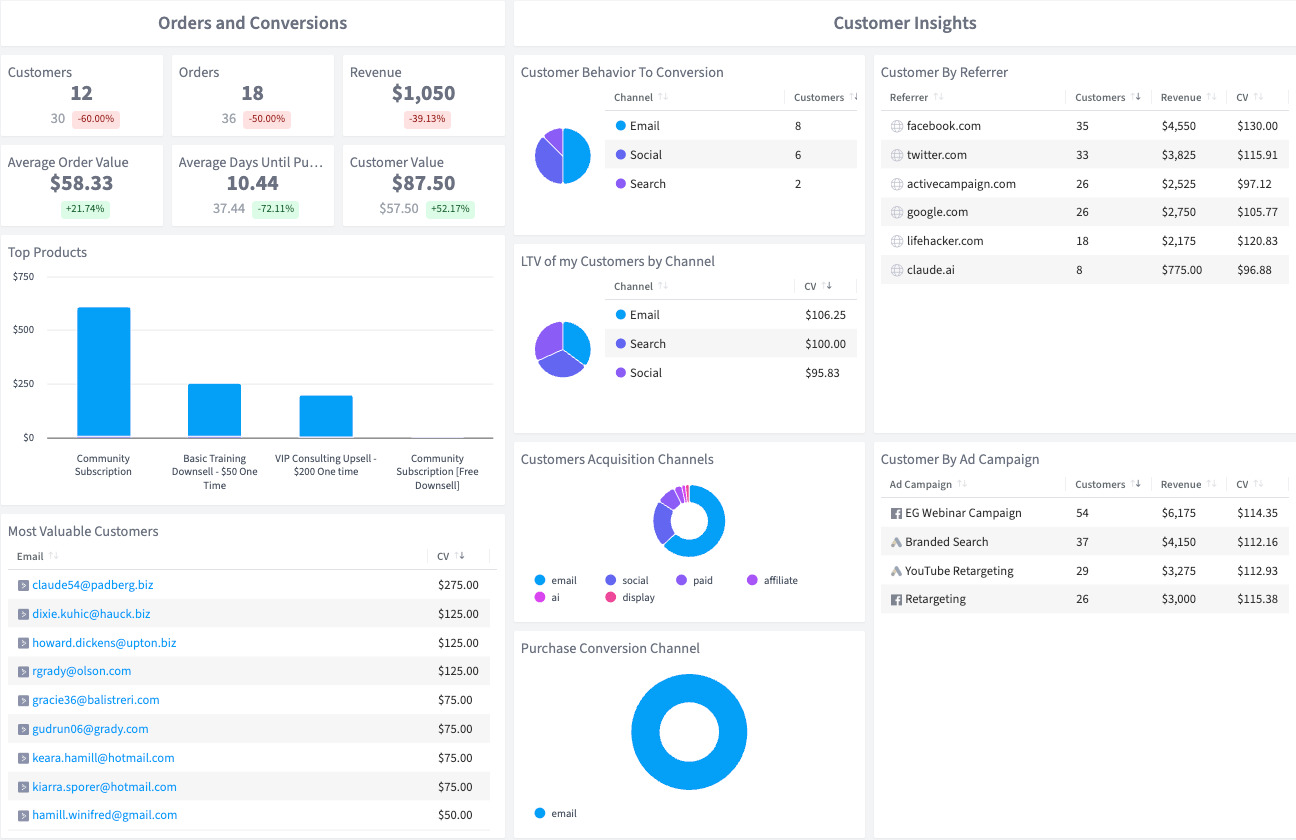Click the globe icon beside facebook.com

[x=897, y=126]
